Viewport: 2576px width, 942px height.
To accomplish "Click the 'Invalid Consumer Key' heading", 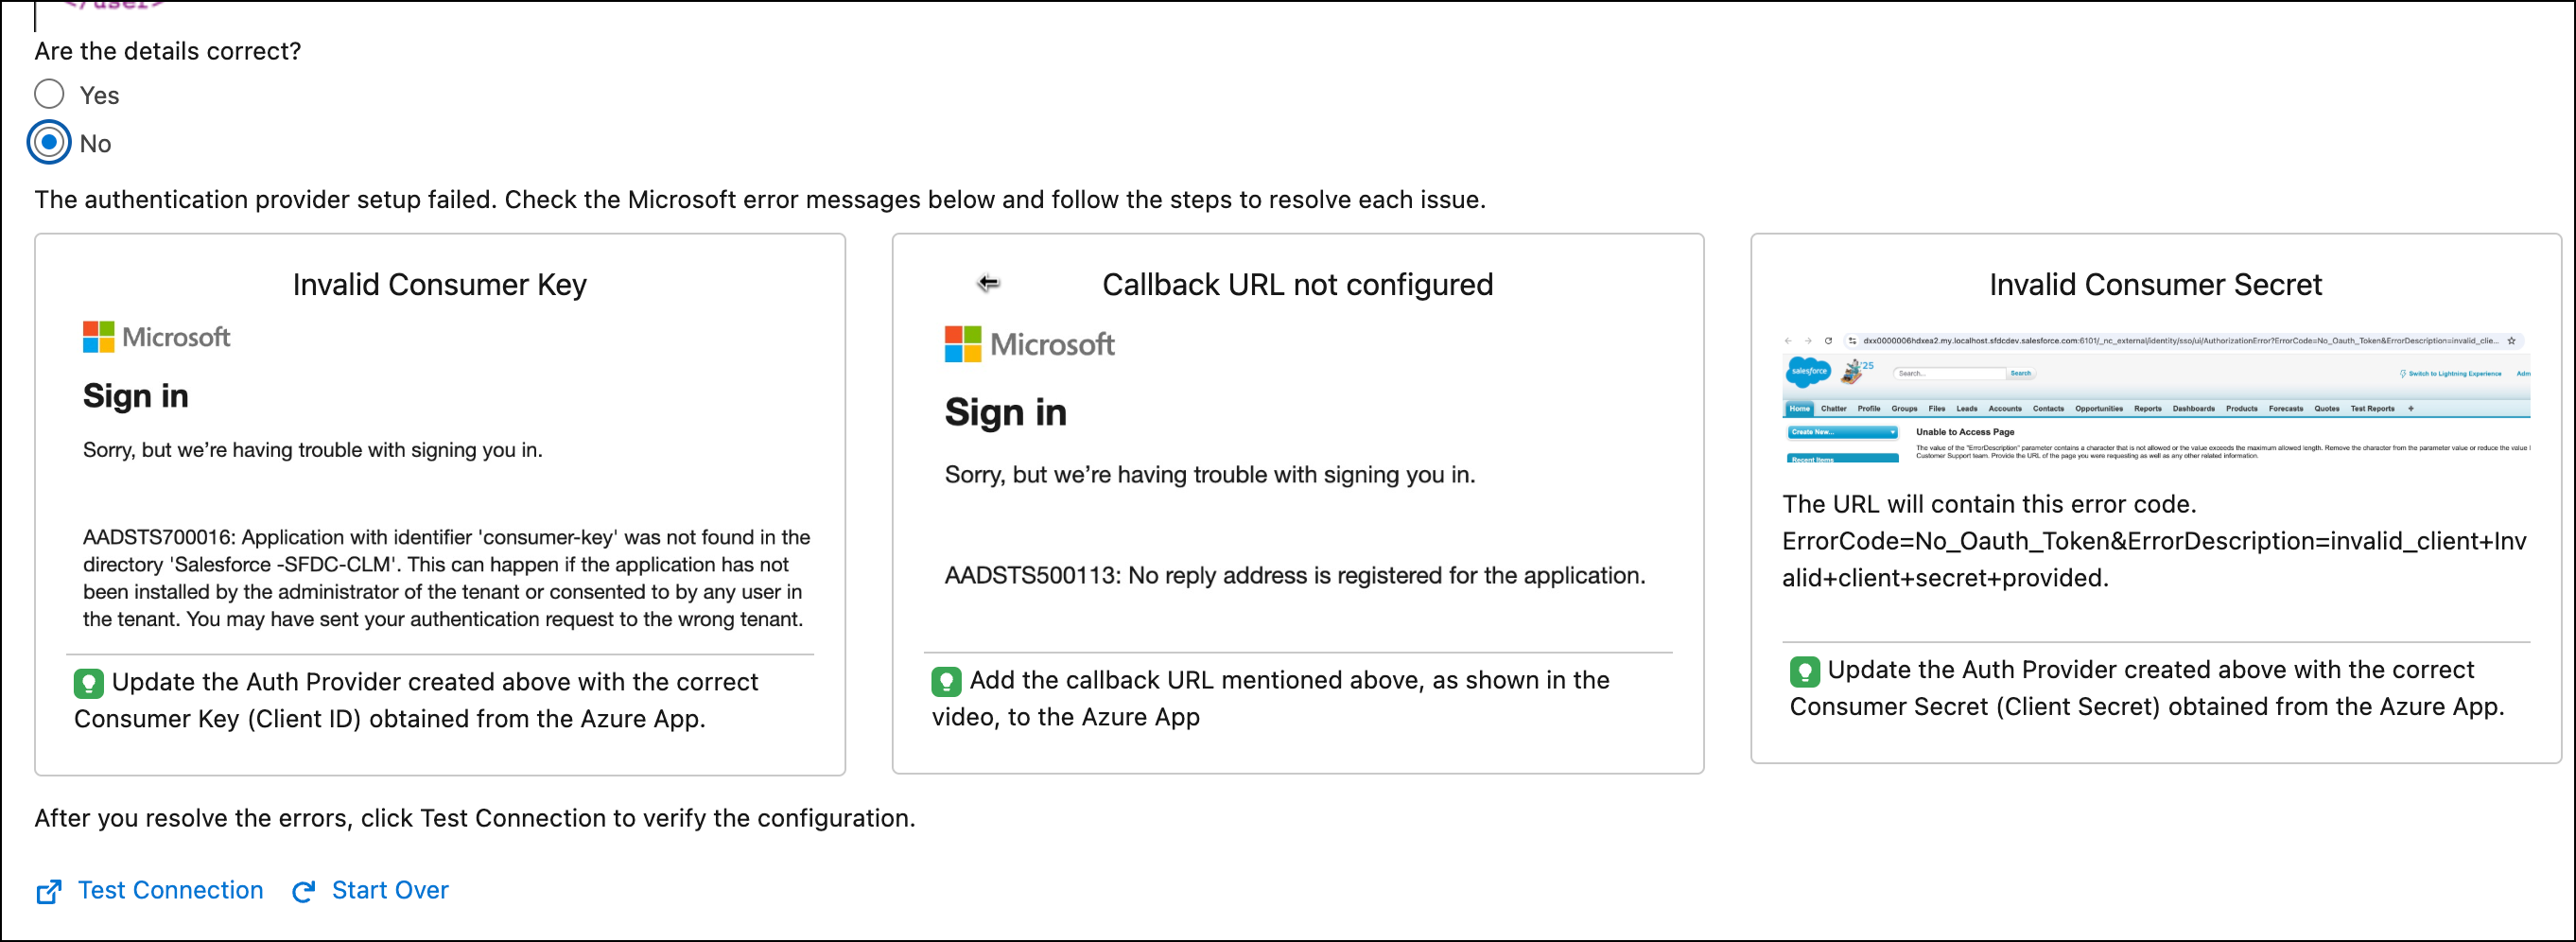I will click(x=440, y=285).
